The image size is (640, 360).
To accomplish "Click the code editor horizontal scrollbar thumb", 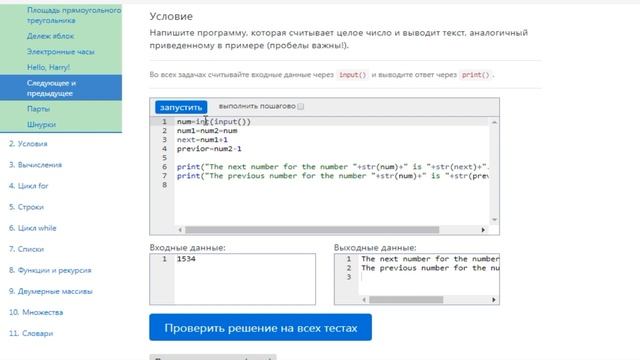I will pyautogui.click(x=312, y=230).
